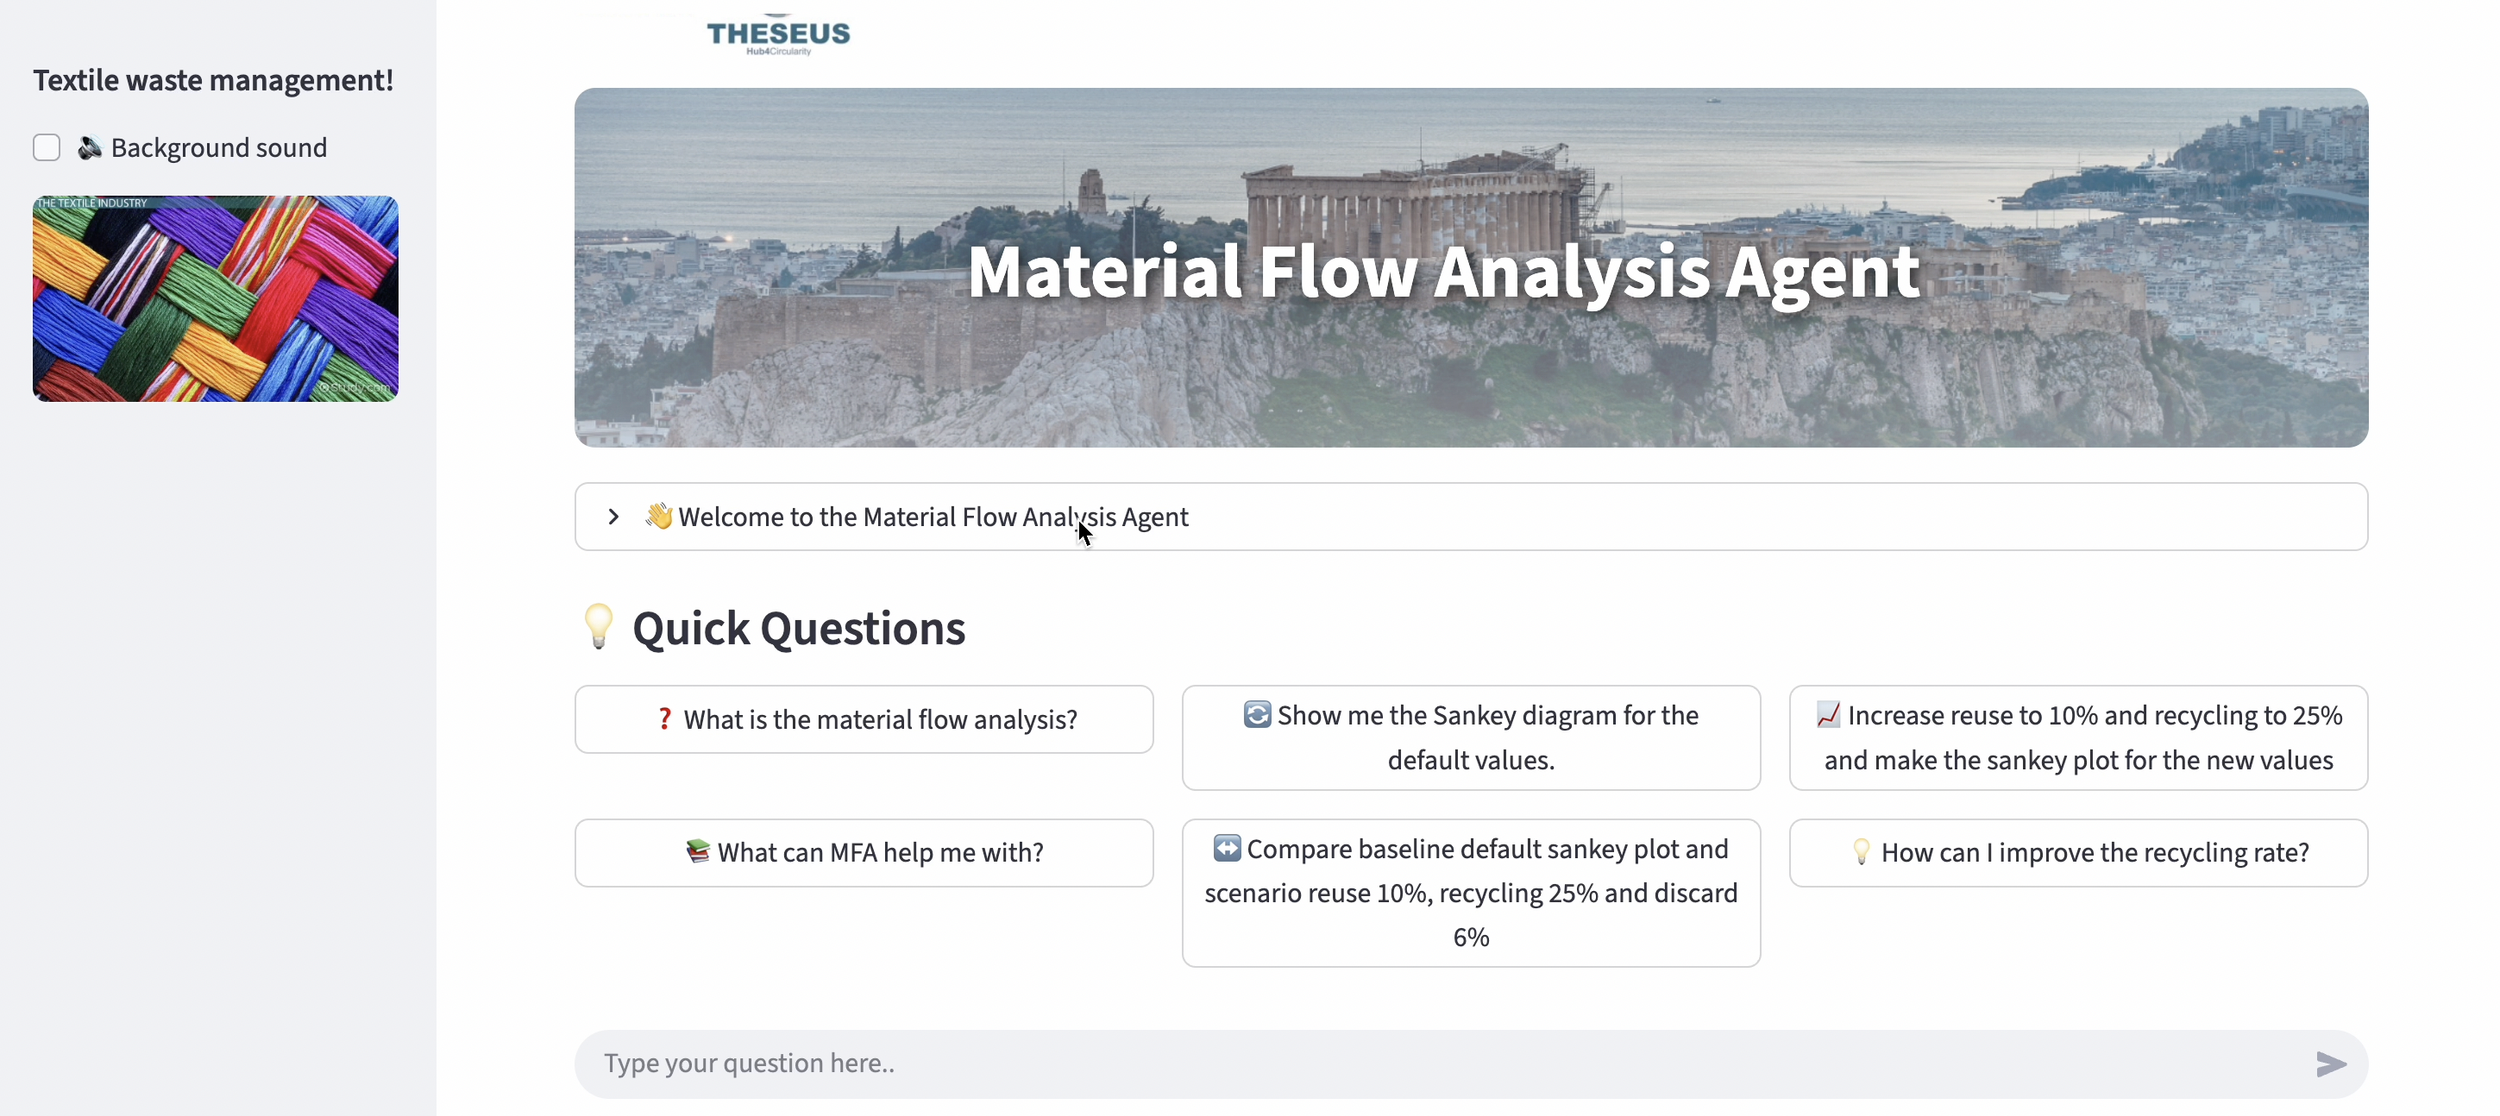Click the chart icon on Increase reuse button

coord(1828,714)
